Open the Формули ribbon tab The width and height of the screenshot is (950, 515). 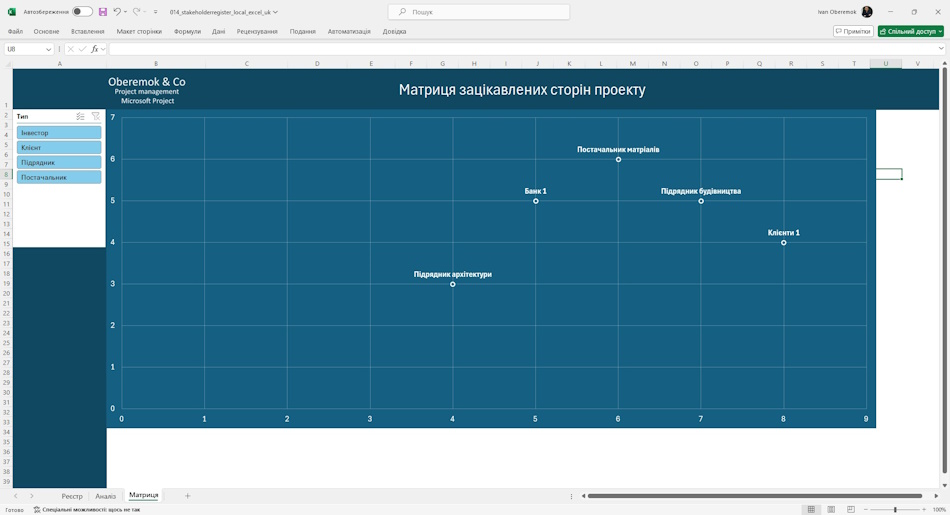click(x=187, y=32)
